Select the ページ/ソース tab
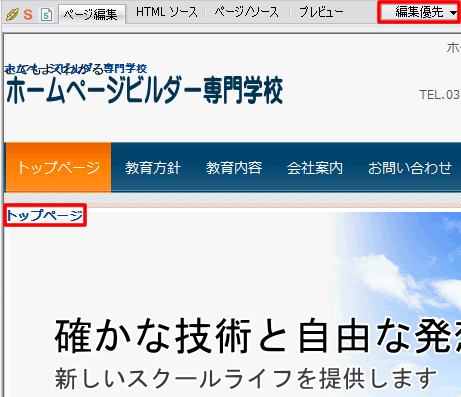This screenshot has width=461, height=397. tap(247, 12)
